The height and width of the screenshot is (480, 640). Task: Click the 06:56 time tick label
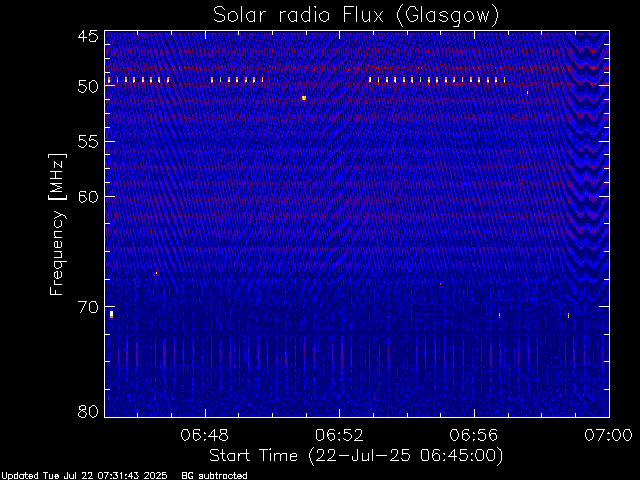[x=474, y=435]
